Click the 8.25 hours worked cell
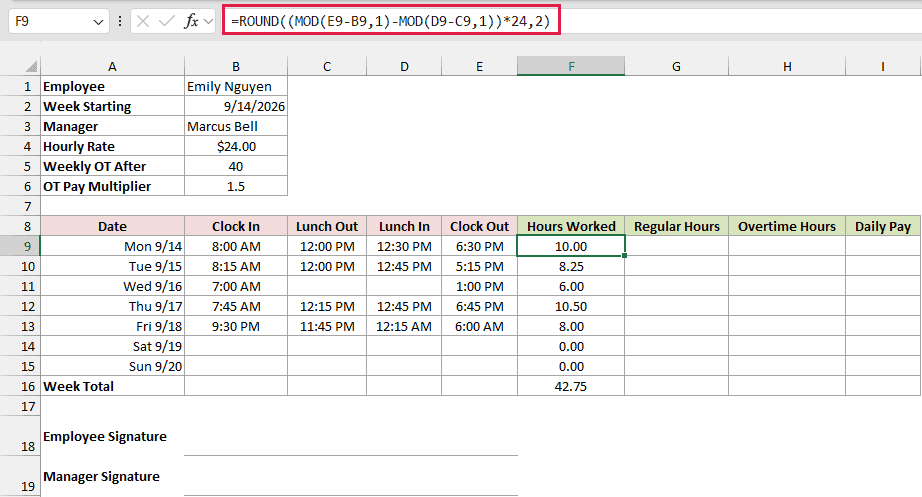The image size is (922, 497). 571,266
